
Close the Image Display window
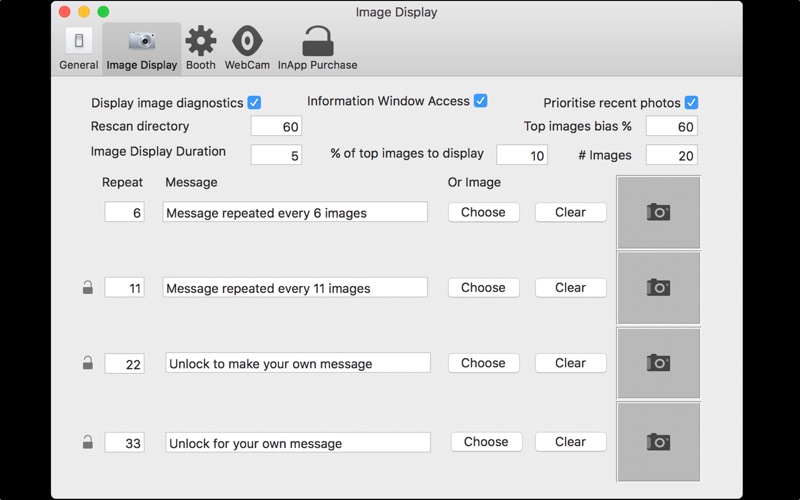click(65, 12)
